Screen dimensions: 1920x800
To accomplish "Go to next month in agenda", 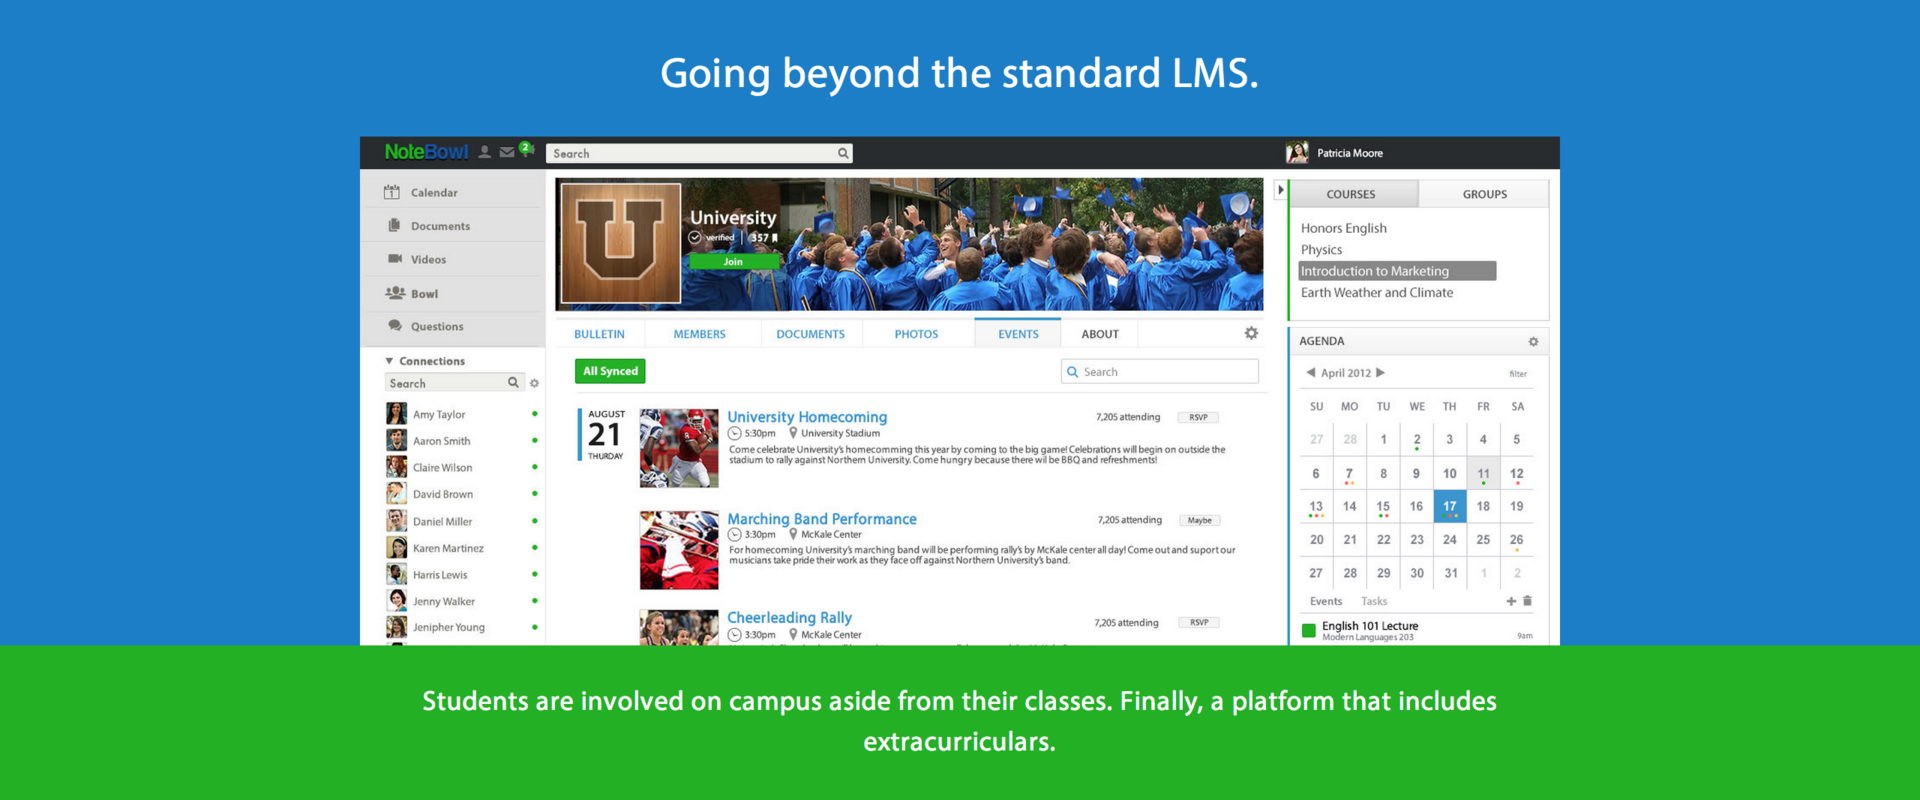I will click(1381, 373).
